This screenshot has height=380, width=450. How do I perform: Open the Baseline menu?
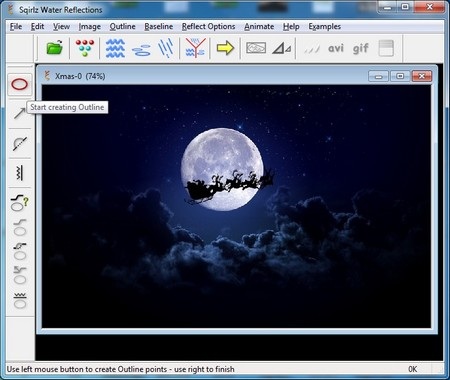(x=159, y=26)
